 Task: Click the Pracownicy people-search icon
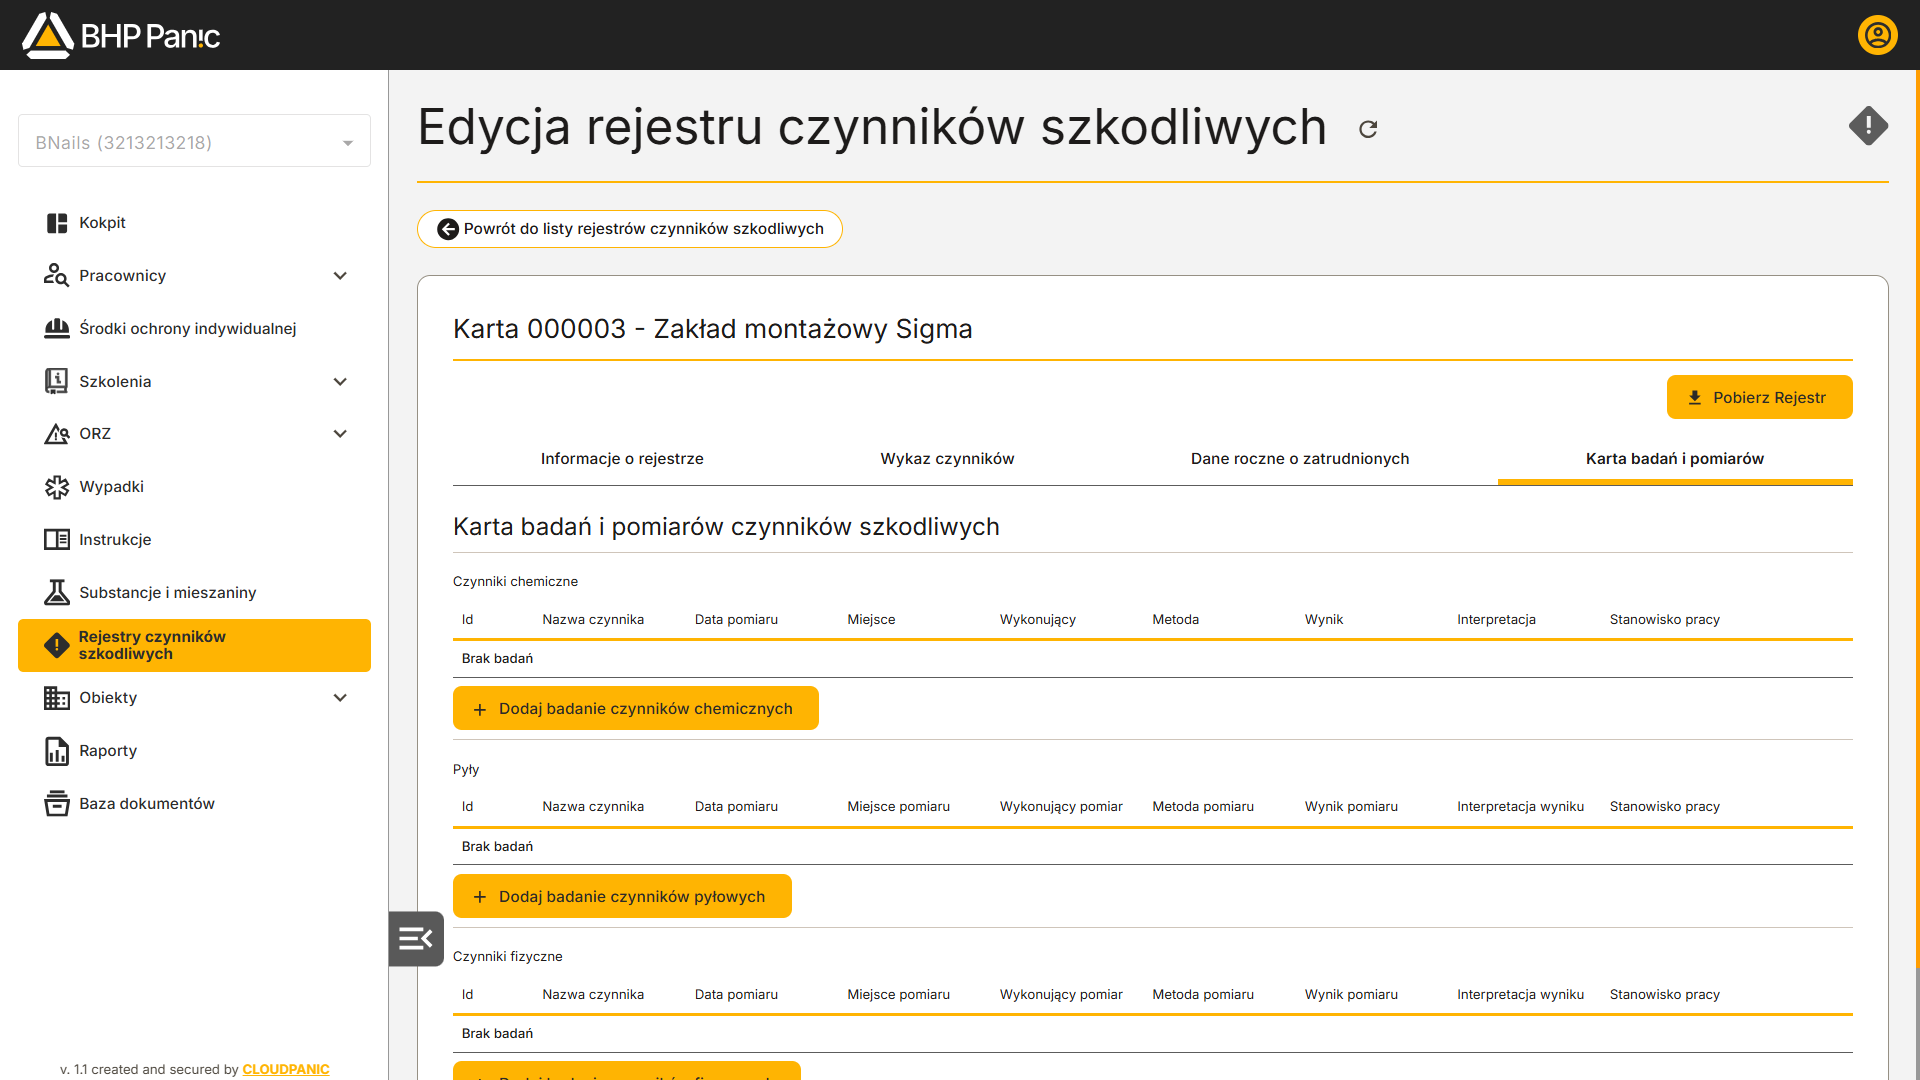pos(57,275)
